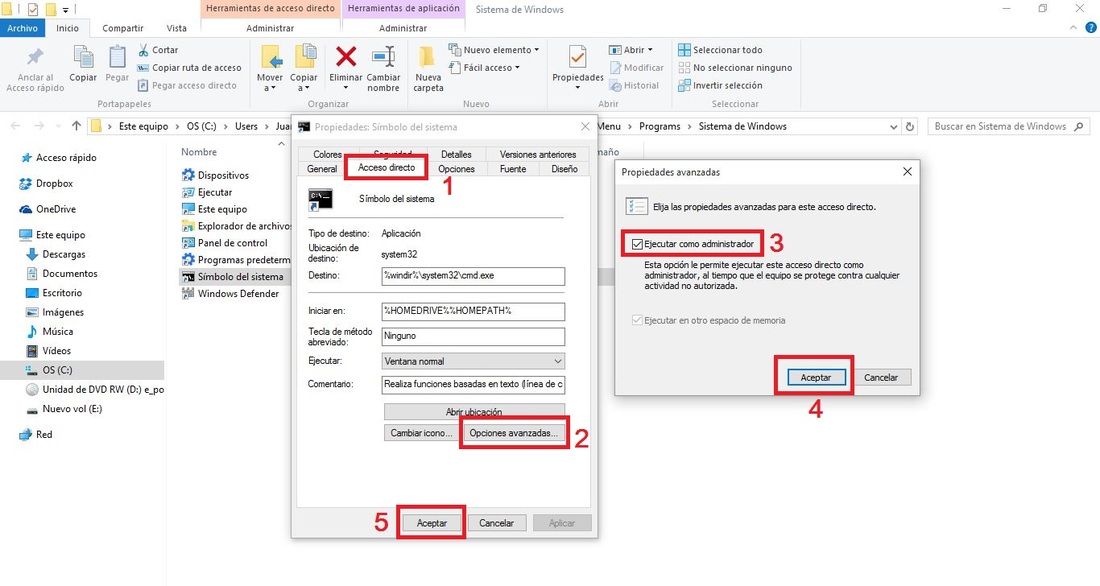Open the Fácil acceso dropdown
Viewport: 1100px width, 586px height.
click(x=484, y=67)
